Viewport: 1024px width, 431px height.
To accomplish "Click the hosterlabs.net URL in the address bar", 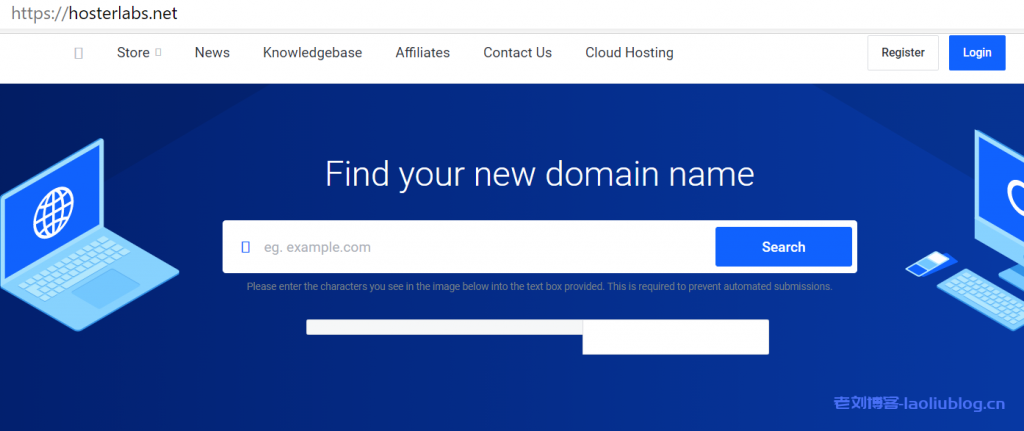I will click(x=94, y=14).
